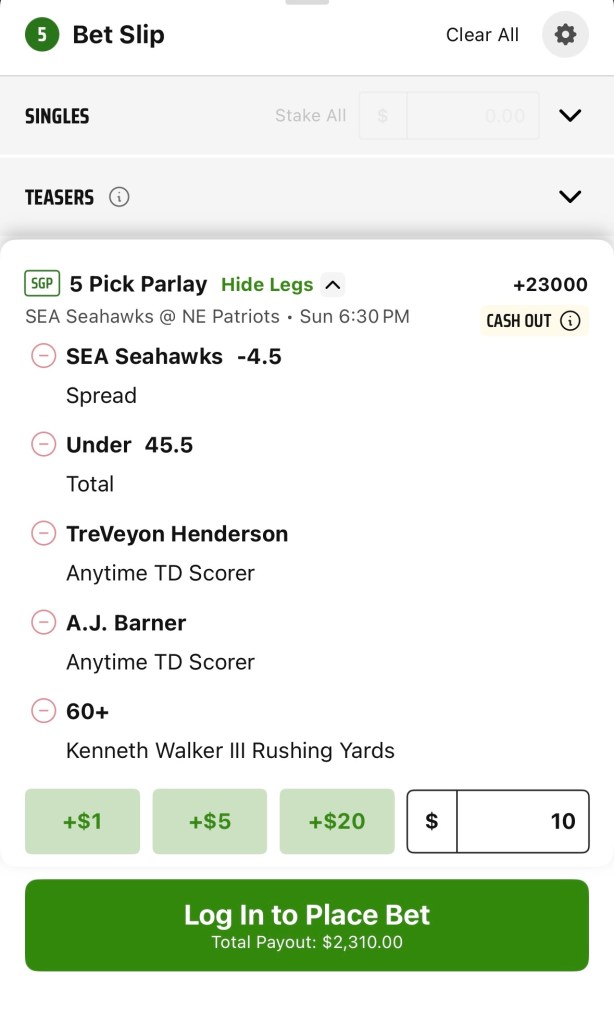Click the parlay stake amount field
614x1024 pixels.
tap(522, 821)
